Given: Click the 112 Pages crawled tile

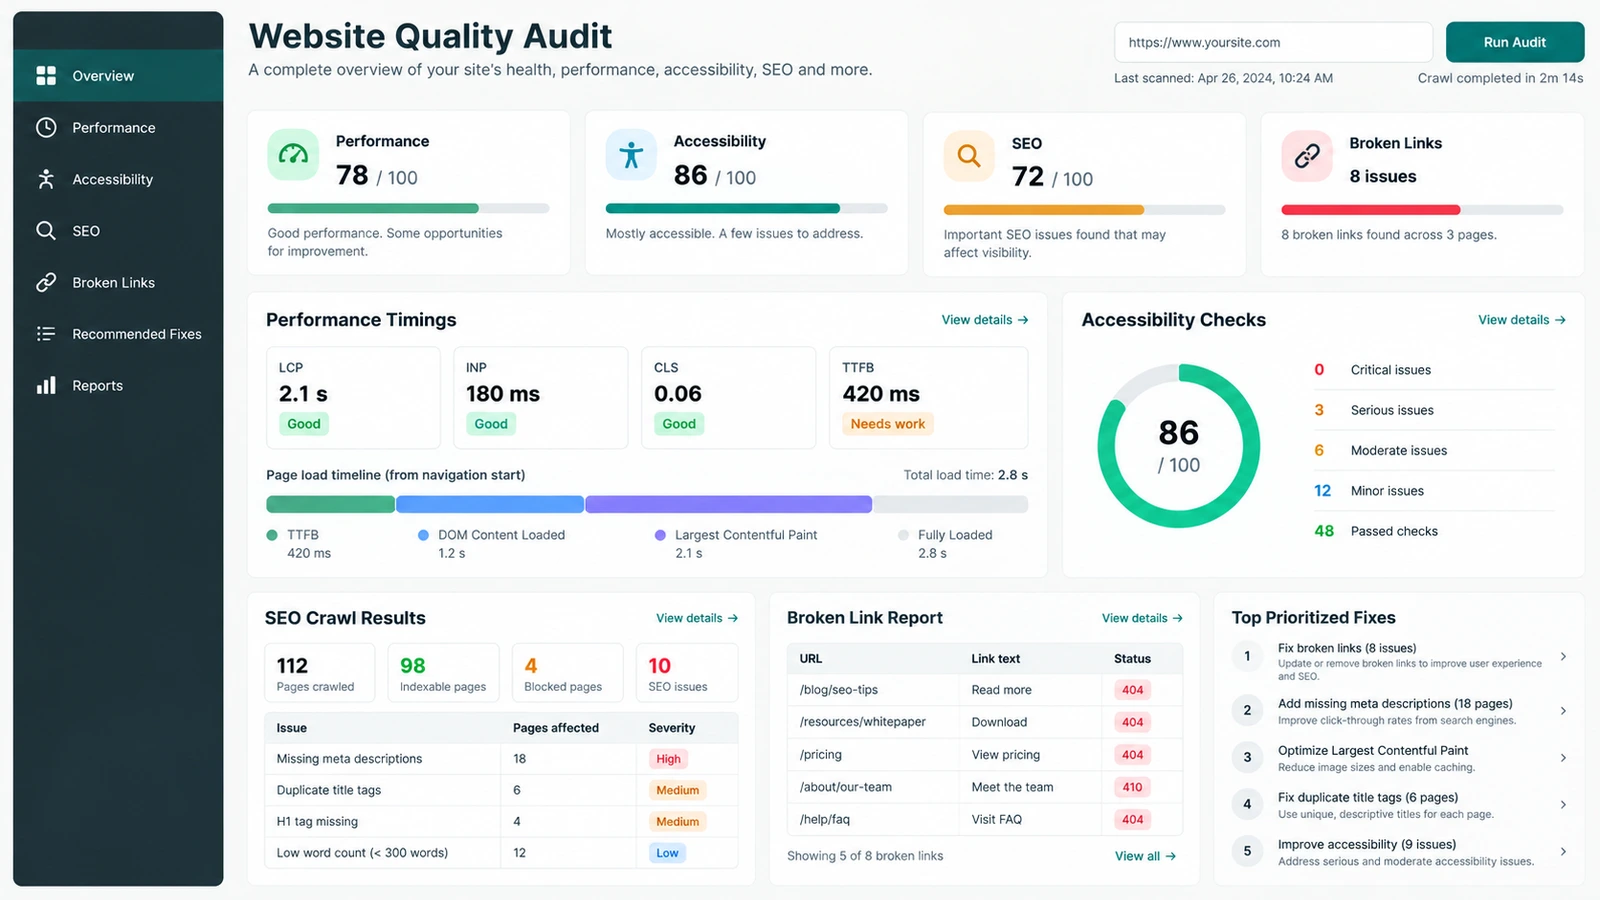Looking at the screenshot, I should pos(319,673).
